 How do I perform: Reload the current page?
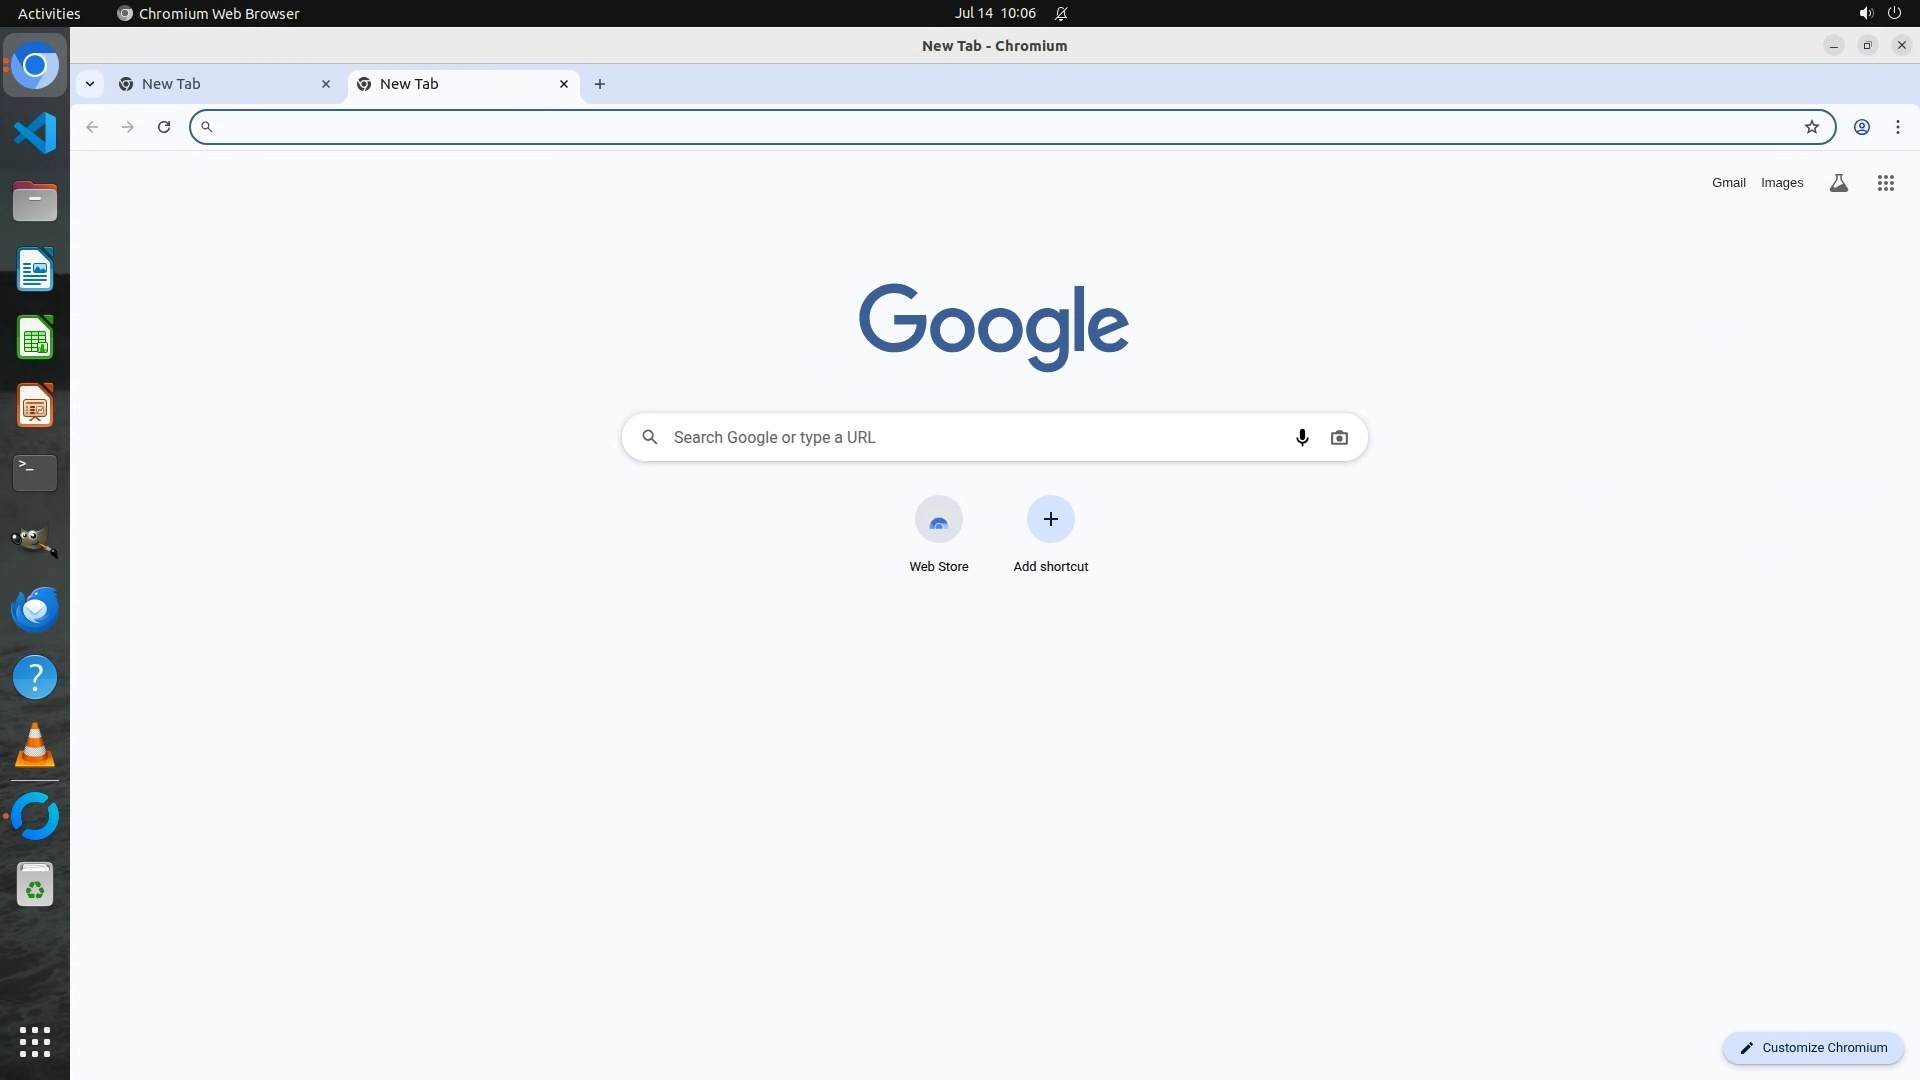tap(164, 127)
